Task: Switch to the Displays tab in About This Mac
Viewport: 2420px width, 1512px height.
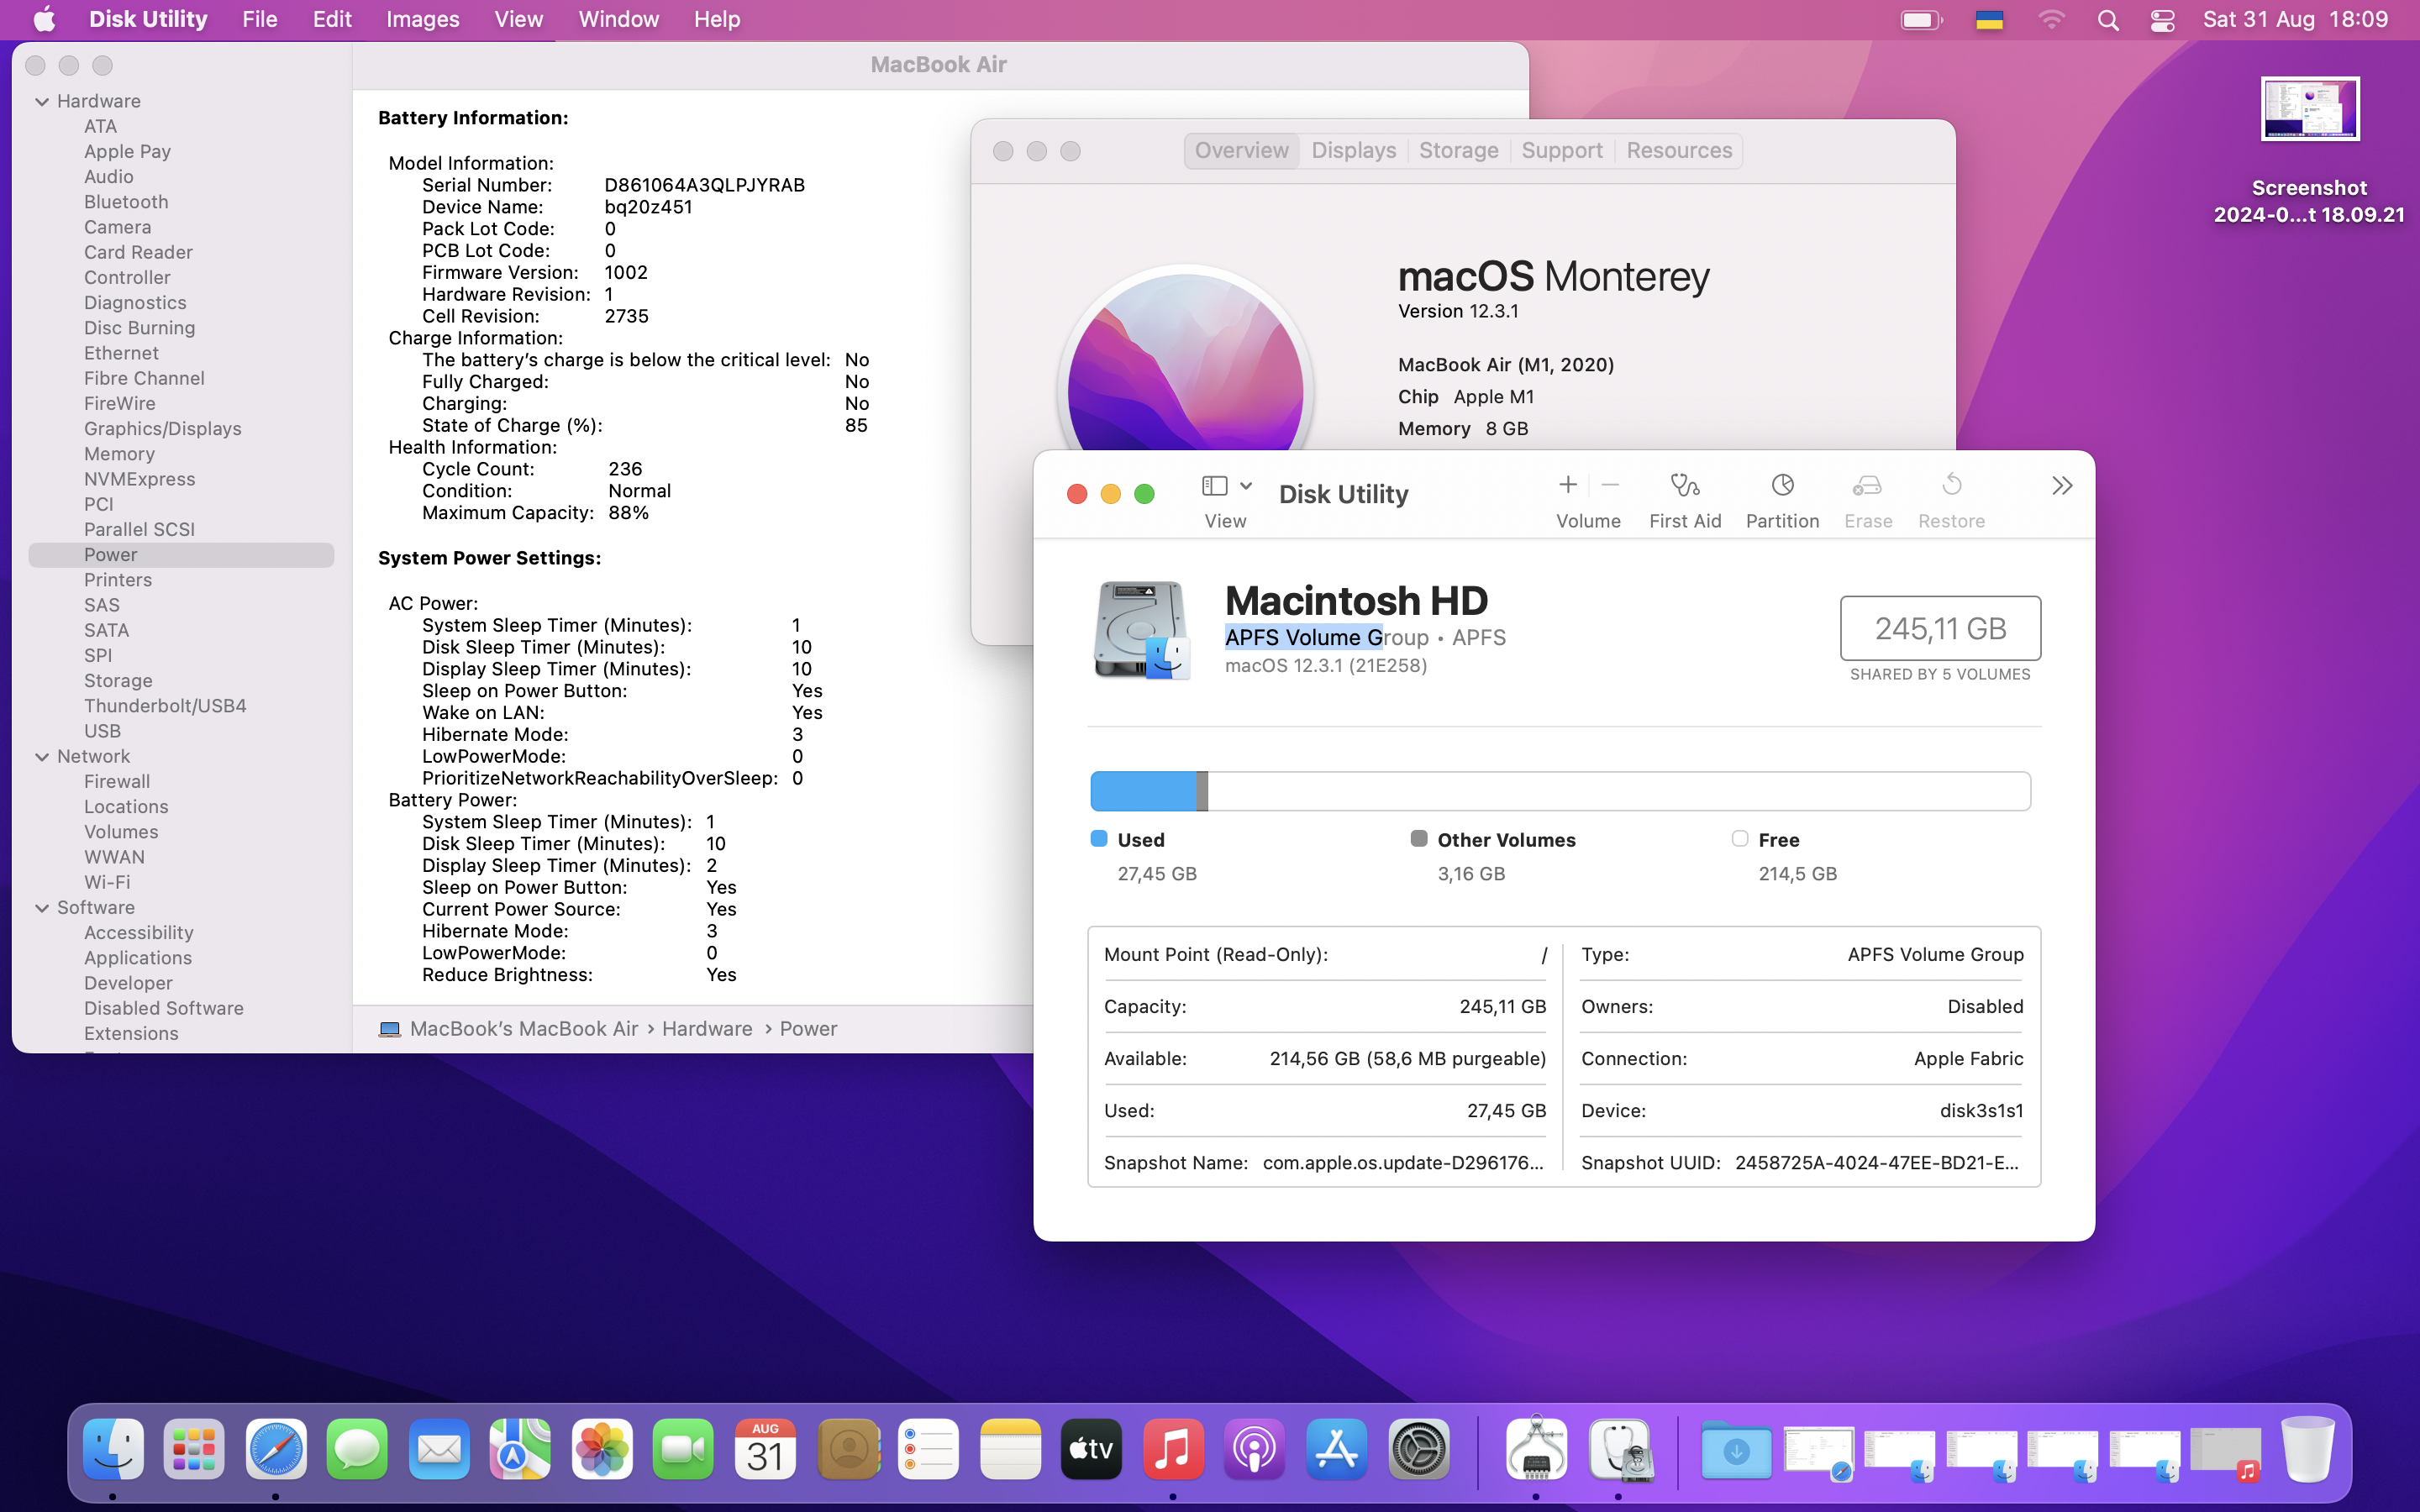Action: (x=1353, y=150)
